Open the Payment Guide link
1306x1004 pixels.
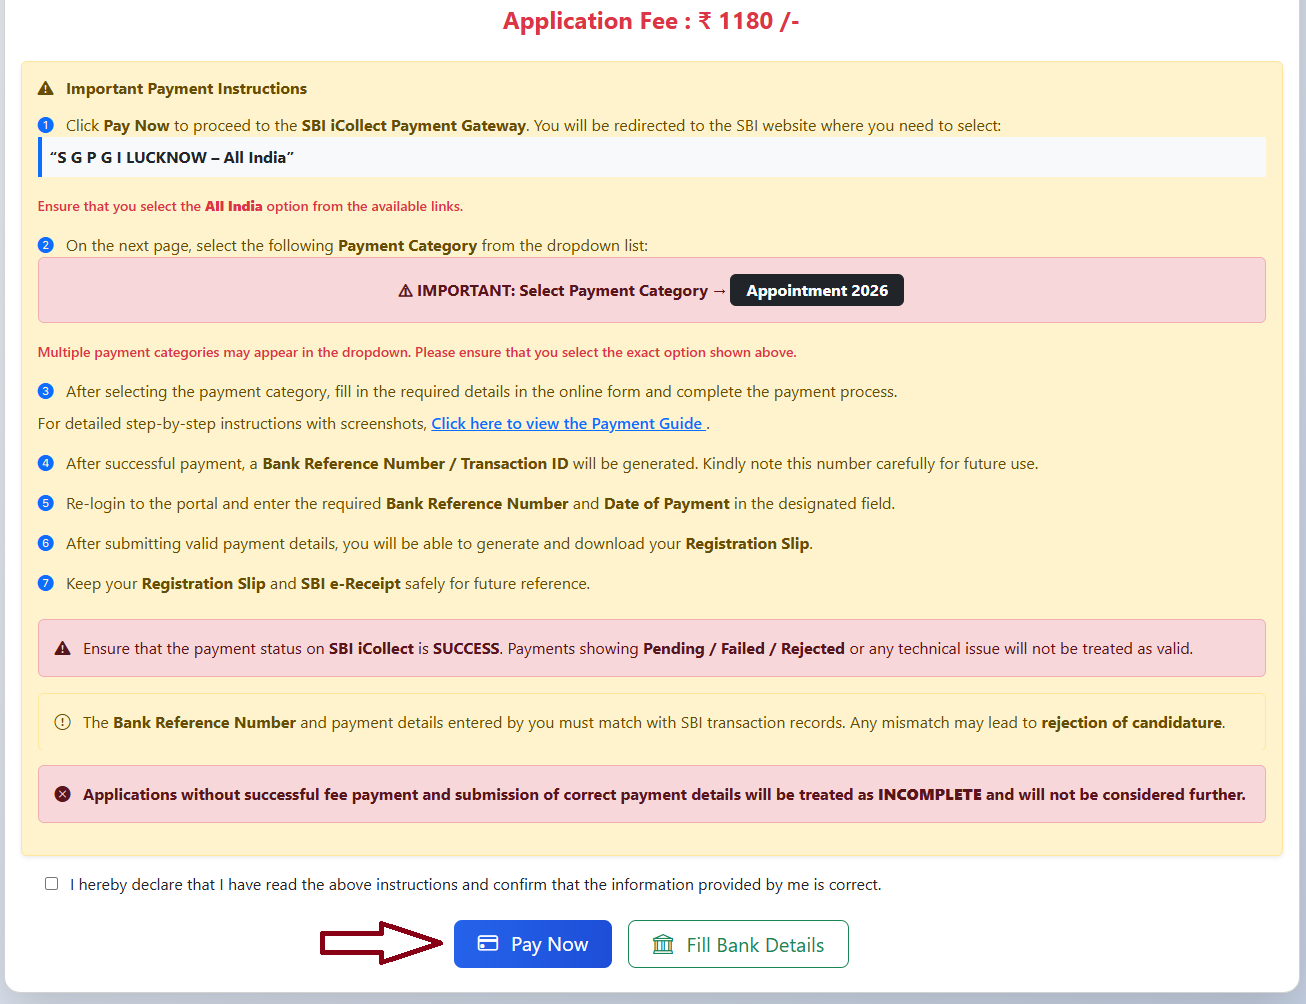pyautogui.click(x=568, y=423)
